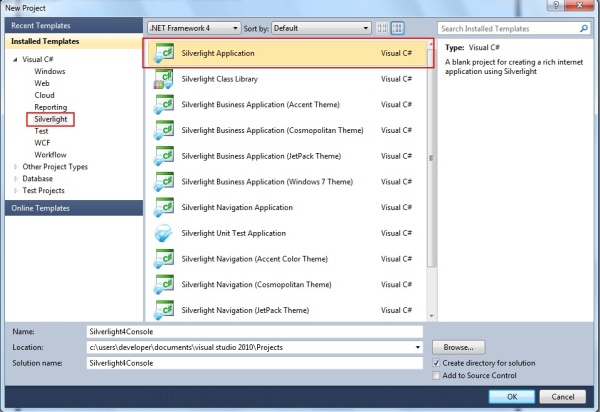Collapse the Visual C# tree node

[x=15, y=60]
